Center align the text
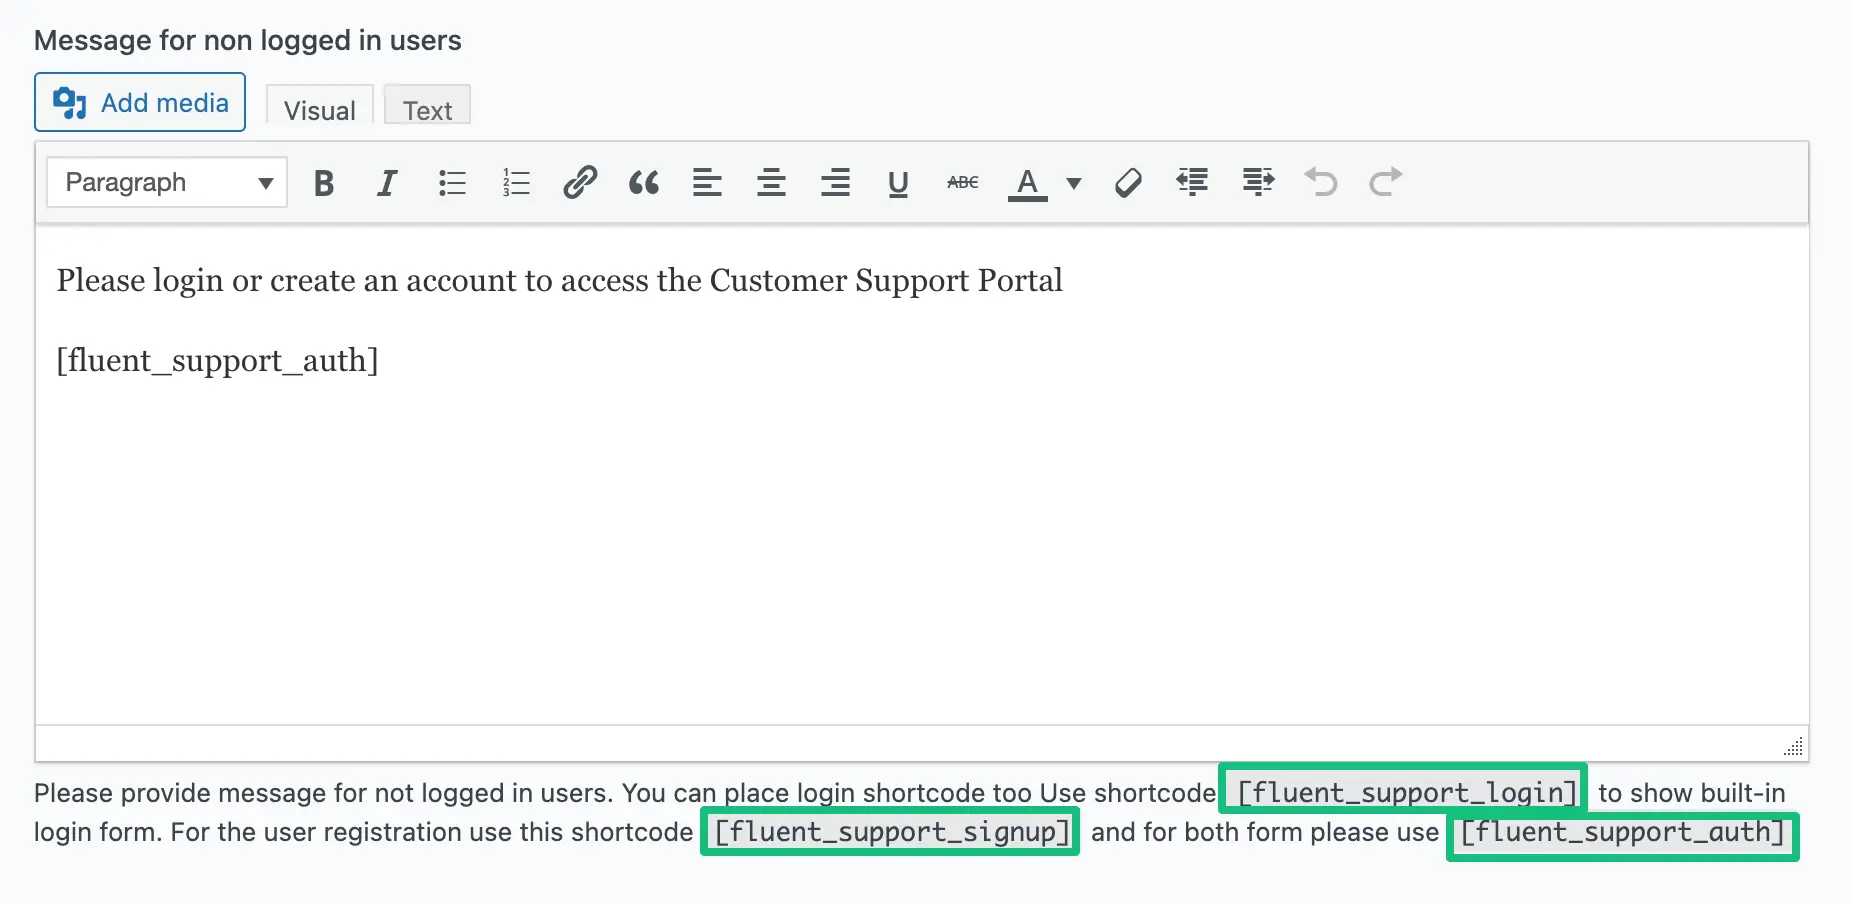 771,183
